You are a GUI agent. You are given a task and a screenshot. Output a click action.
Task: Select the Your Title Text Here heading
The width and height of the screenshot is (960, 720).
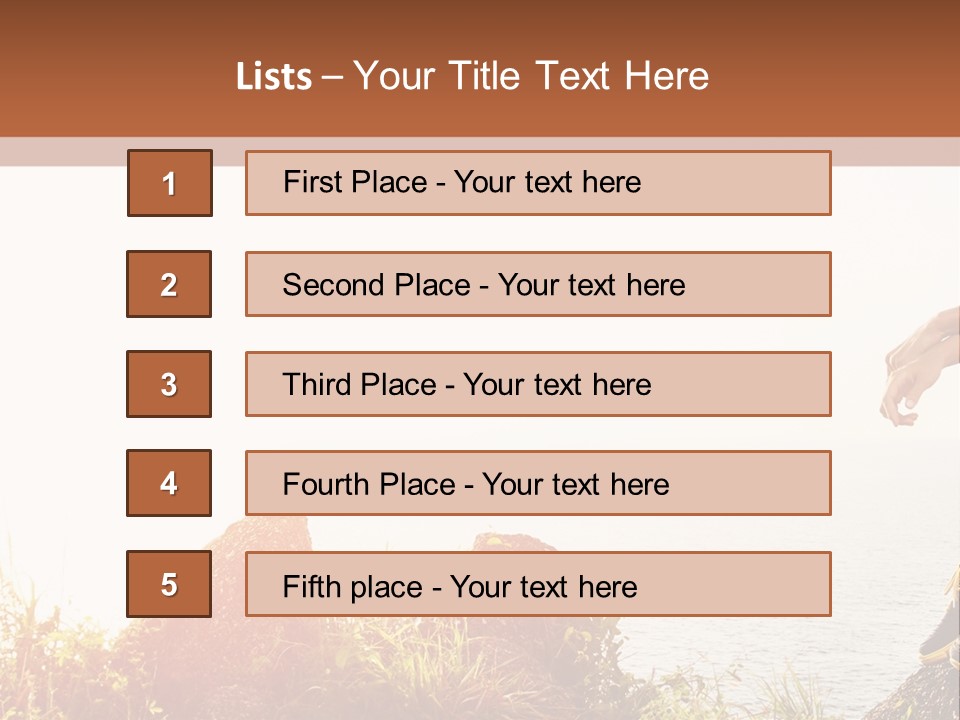coord(531,76)
